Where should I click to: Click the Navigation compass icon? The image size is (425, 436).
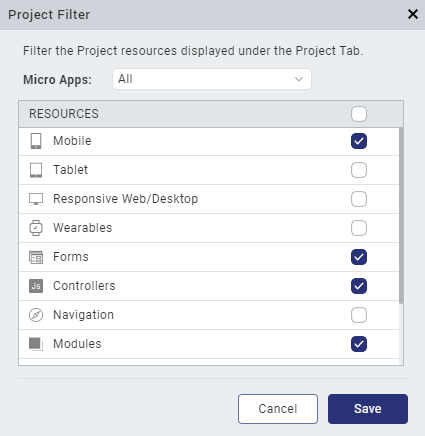[36, 315]
